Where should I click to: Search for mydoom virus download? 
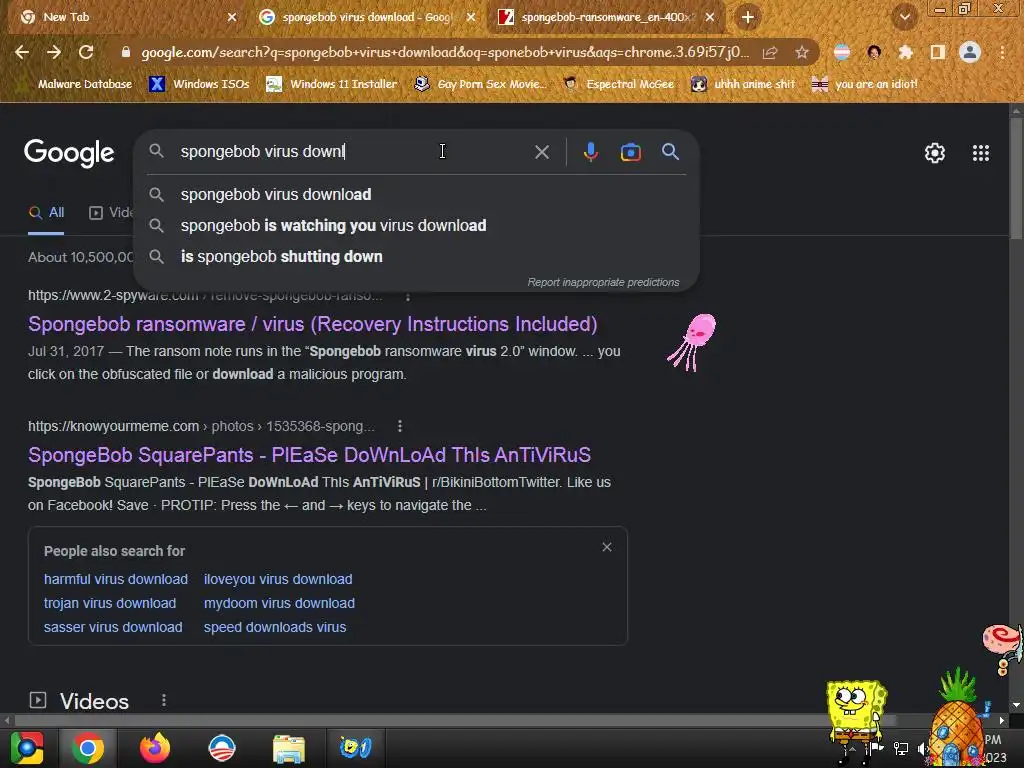coord(279,603)
